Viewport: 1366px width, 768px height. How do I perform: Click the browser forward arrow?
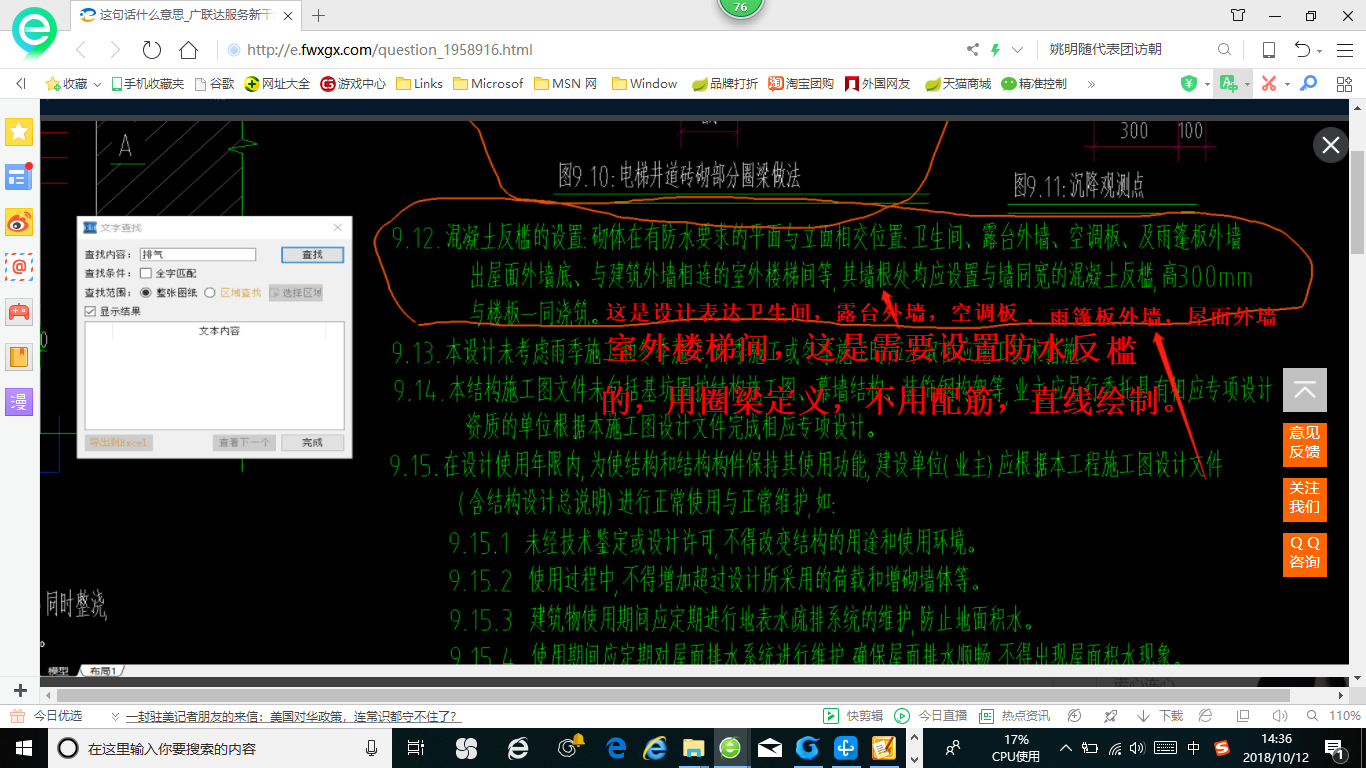point(115,50)
